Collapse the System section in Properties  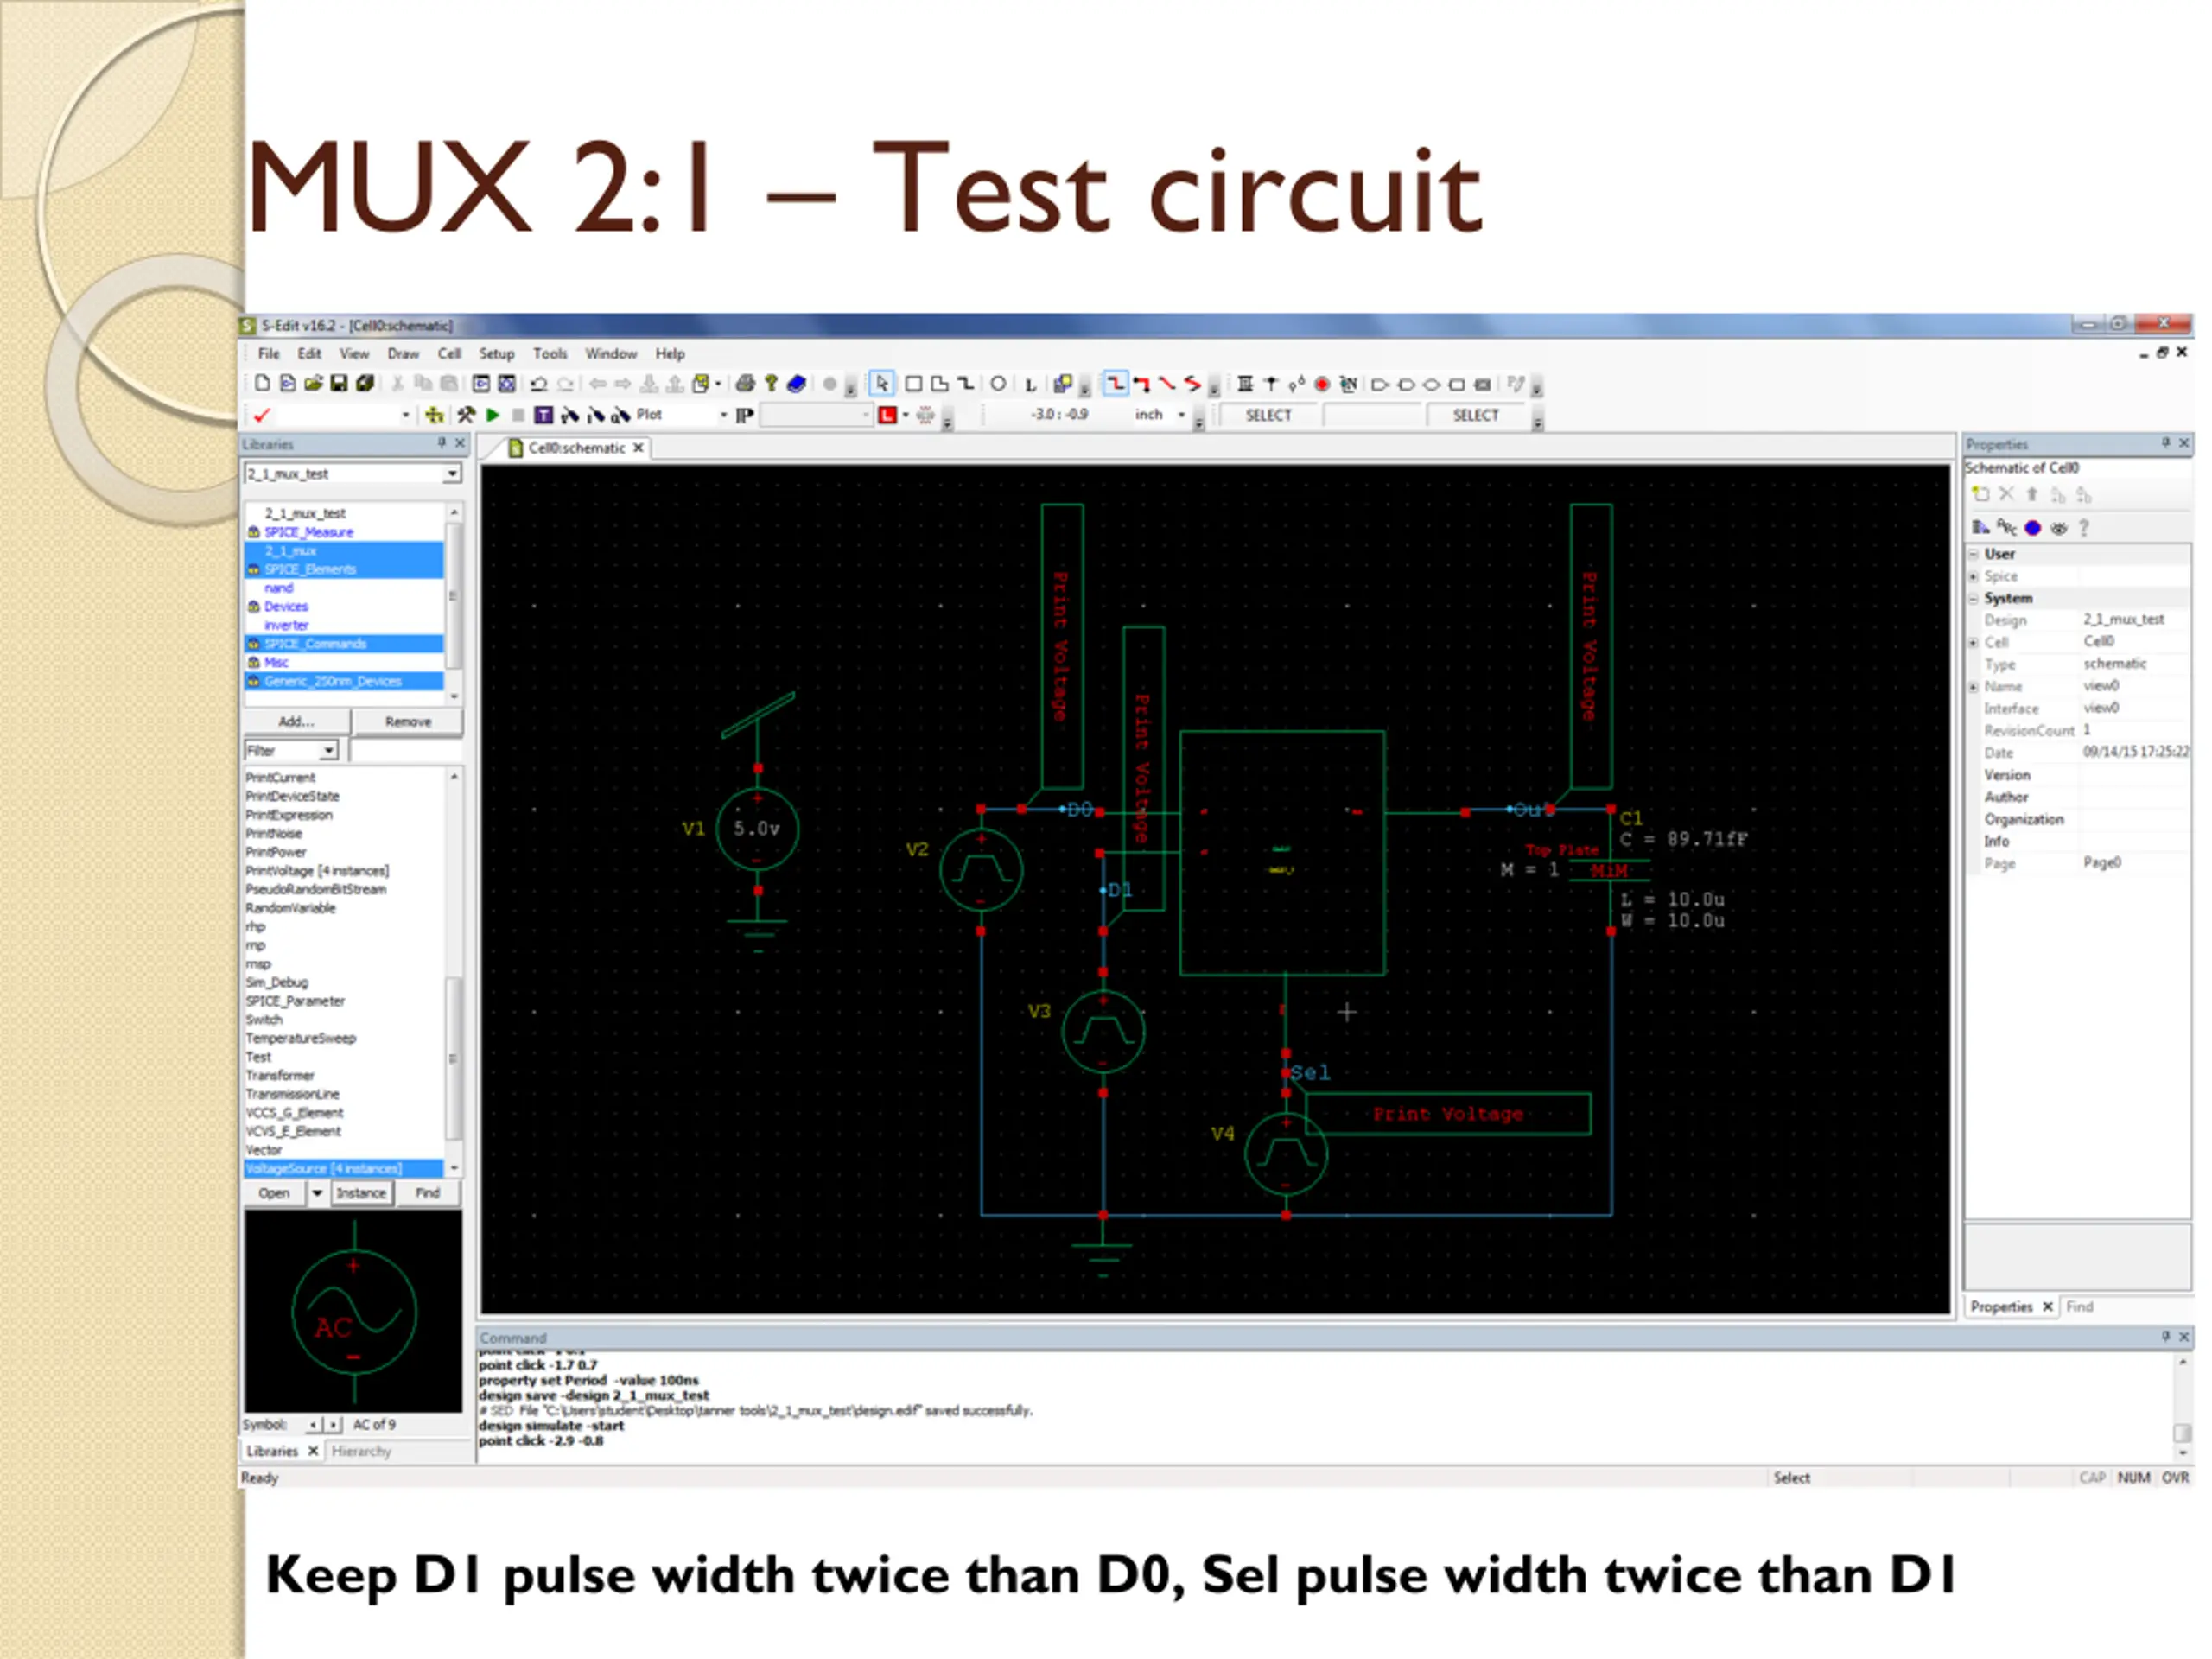click(1974, 598)
